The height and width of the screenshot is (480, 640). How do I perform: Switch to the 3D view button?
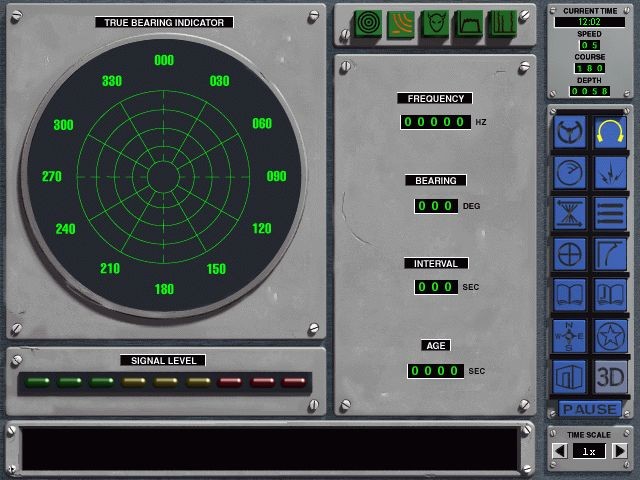[610, 377]
